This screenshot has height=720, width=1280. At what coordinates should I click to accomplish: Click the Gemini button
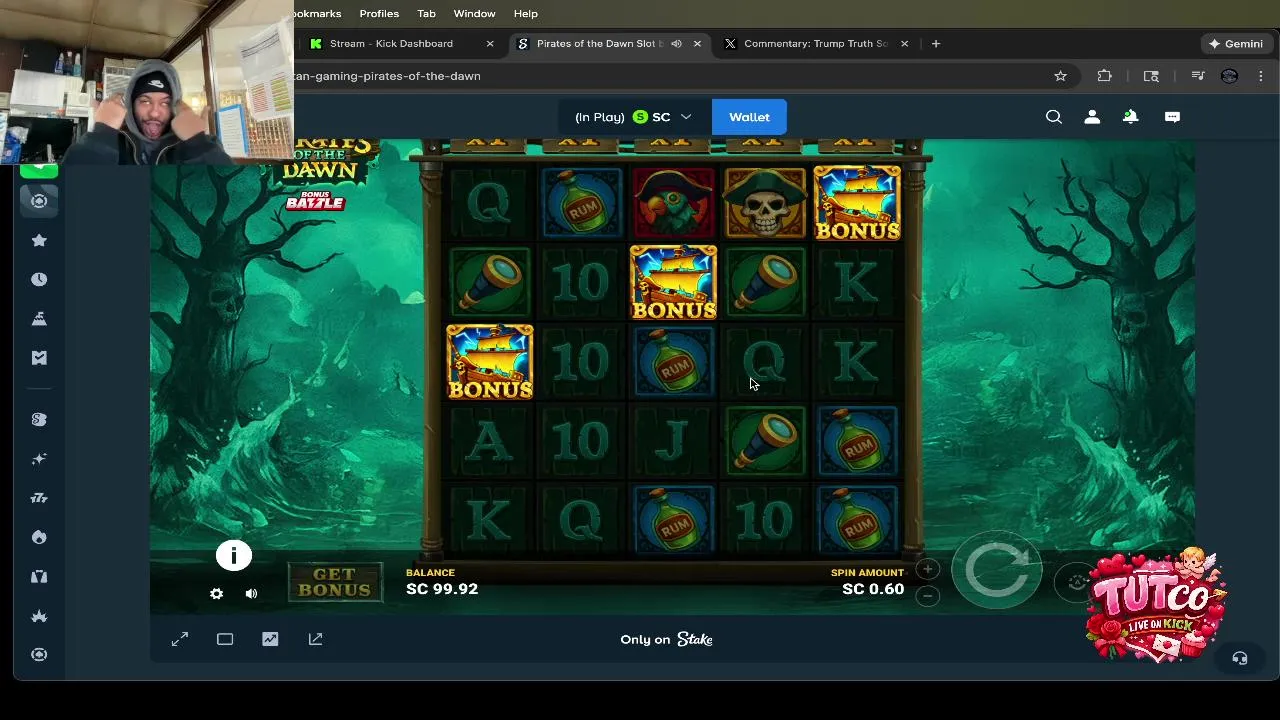1236,43
